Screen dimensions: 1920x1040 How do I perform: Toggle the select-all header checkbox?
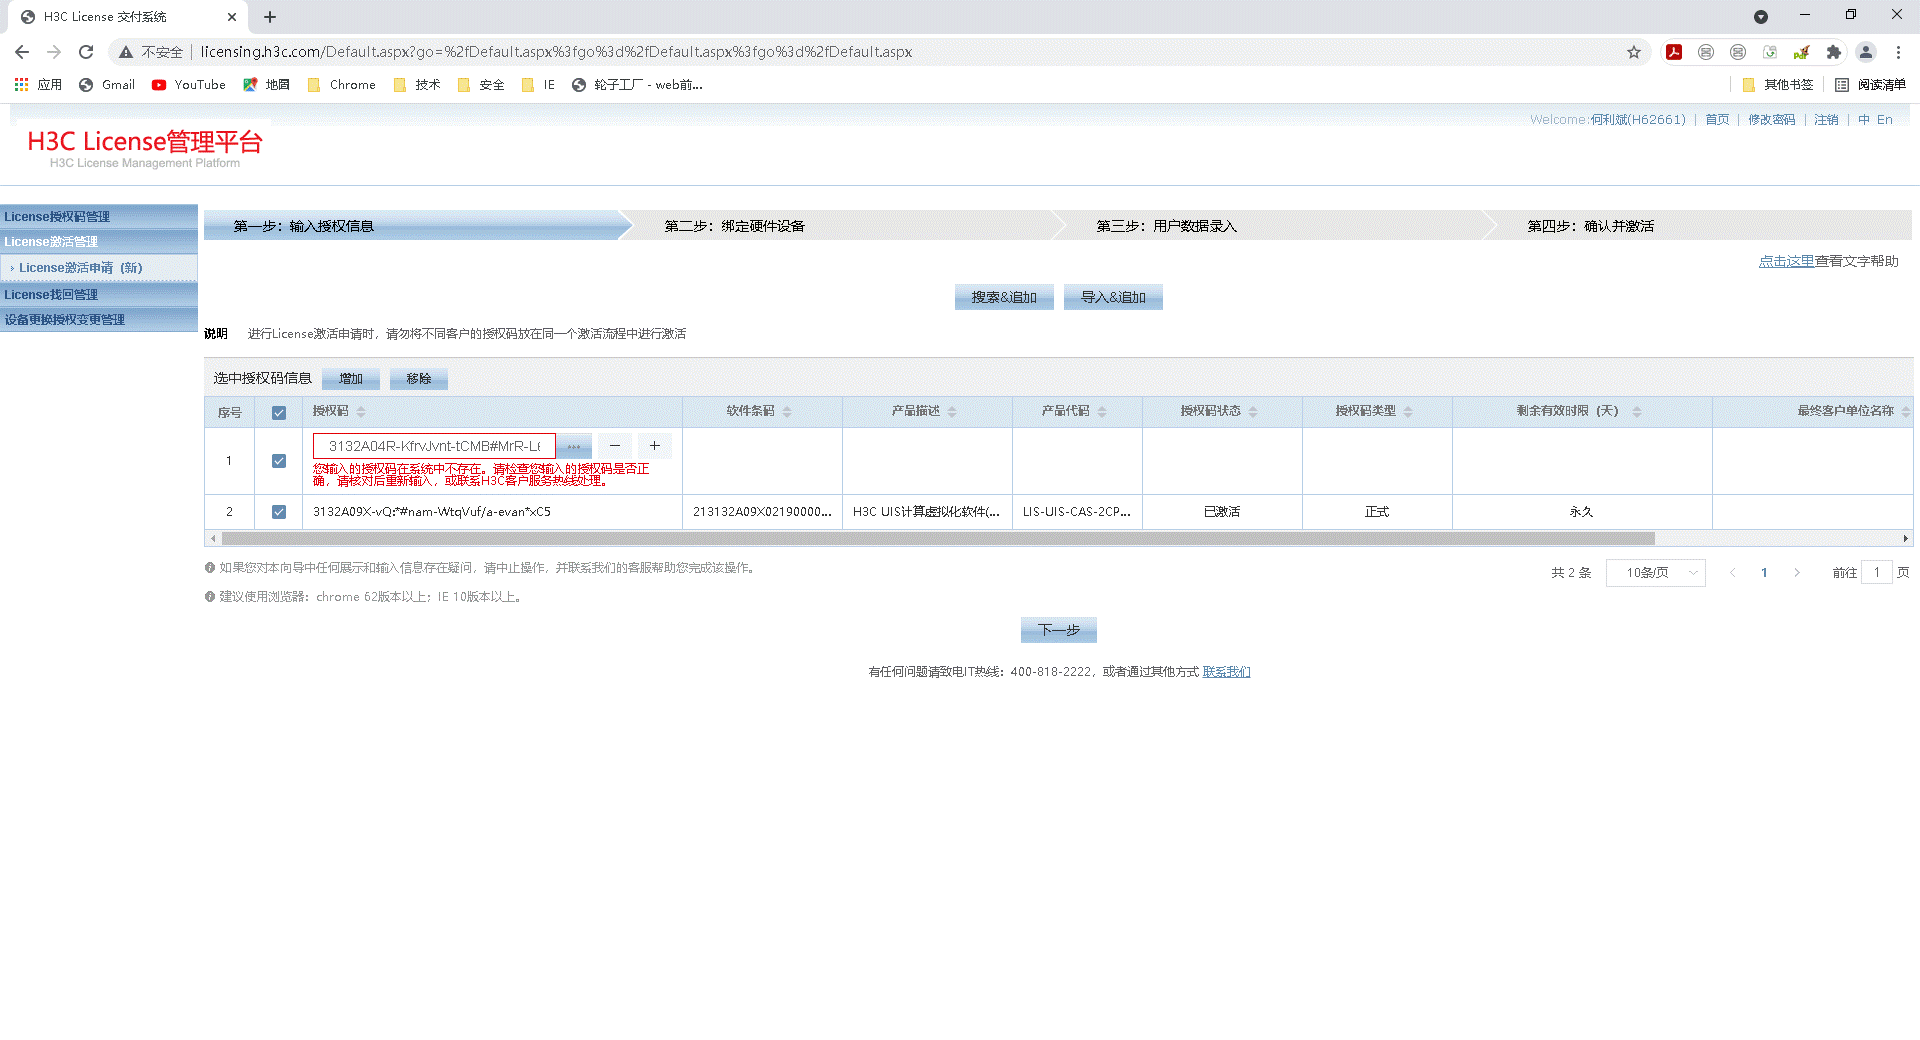(x=279, y=413)
